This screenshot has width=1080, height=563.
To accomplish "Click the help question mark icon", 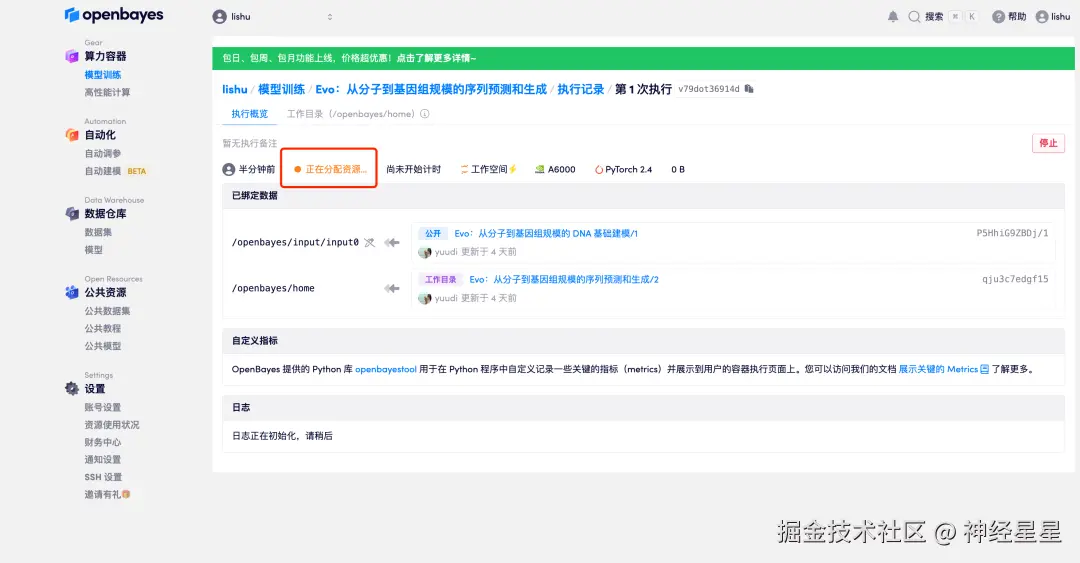I will point(998,17).
